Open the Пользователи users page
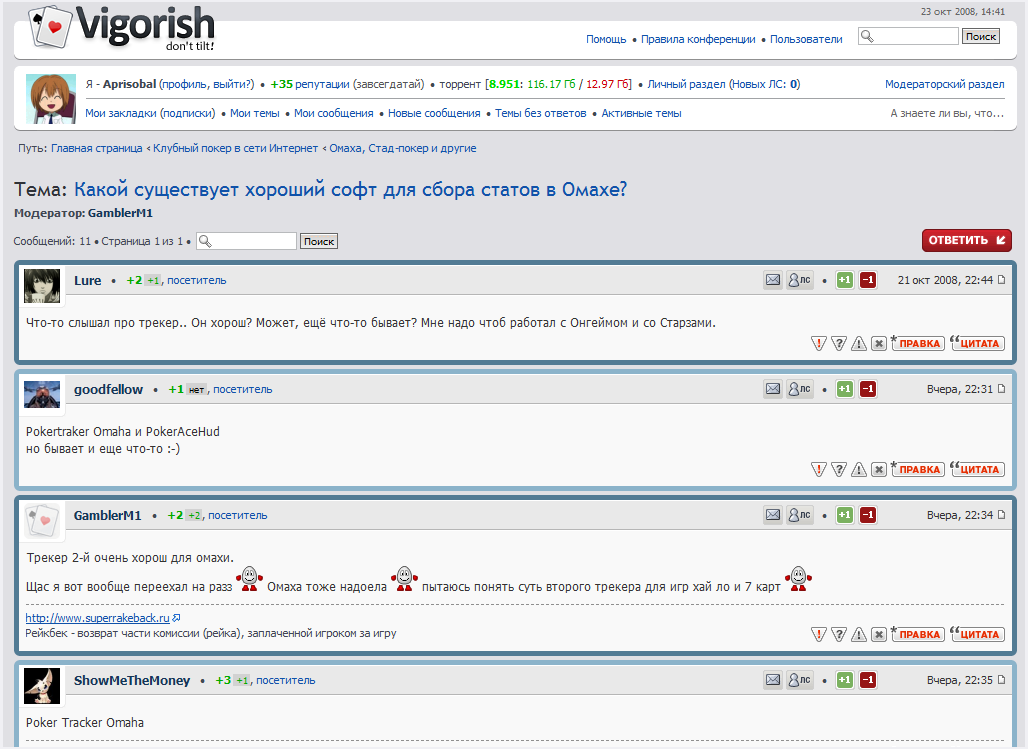The height and width of the screenshot is (749, 1028). point(806,39)
